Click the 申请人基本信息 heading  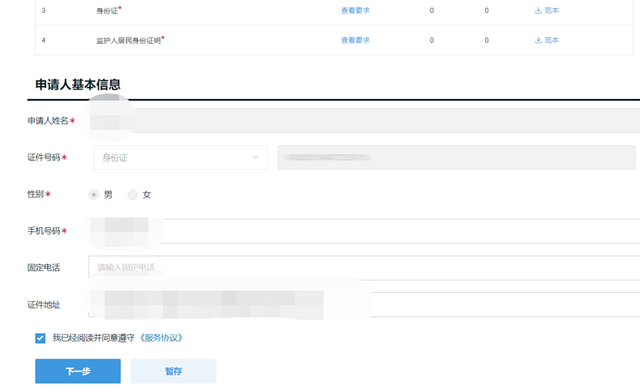click(x=78, y=85)
